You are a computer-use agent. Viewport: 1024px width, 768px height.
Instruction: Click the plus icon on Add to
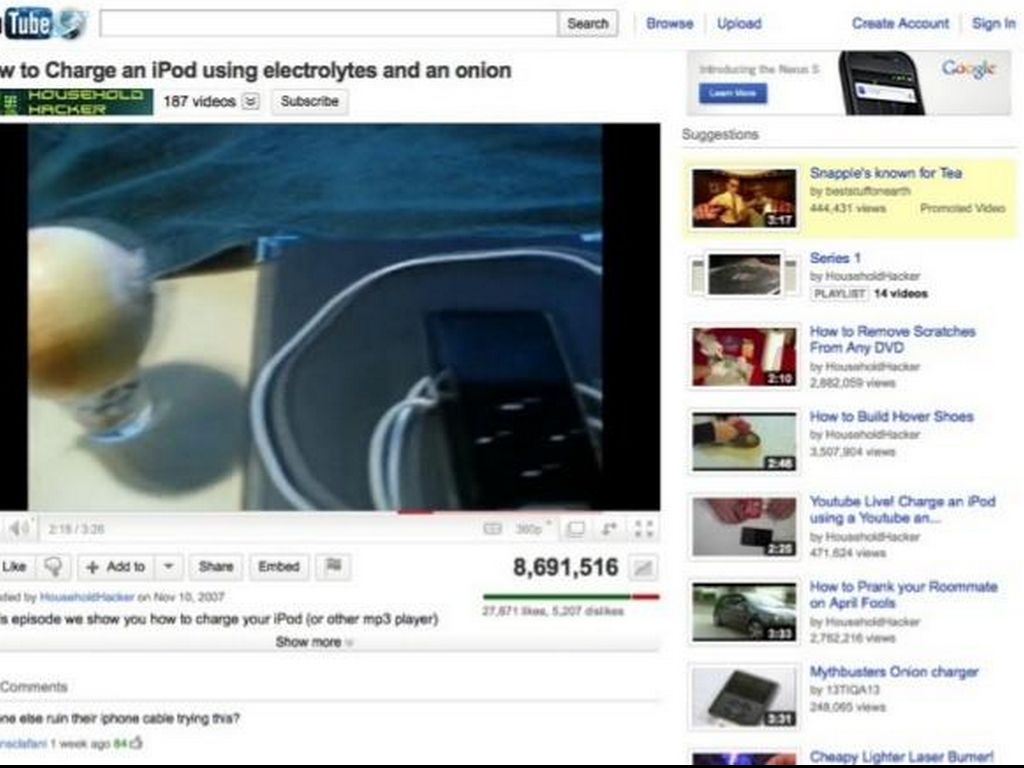tap(93, 567)
